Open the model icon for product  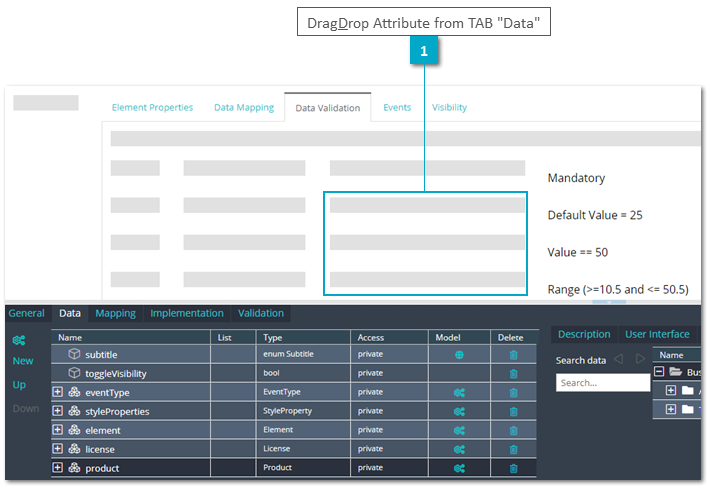pyautogui.click(x=459, y=469)
